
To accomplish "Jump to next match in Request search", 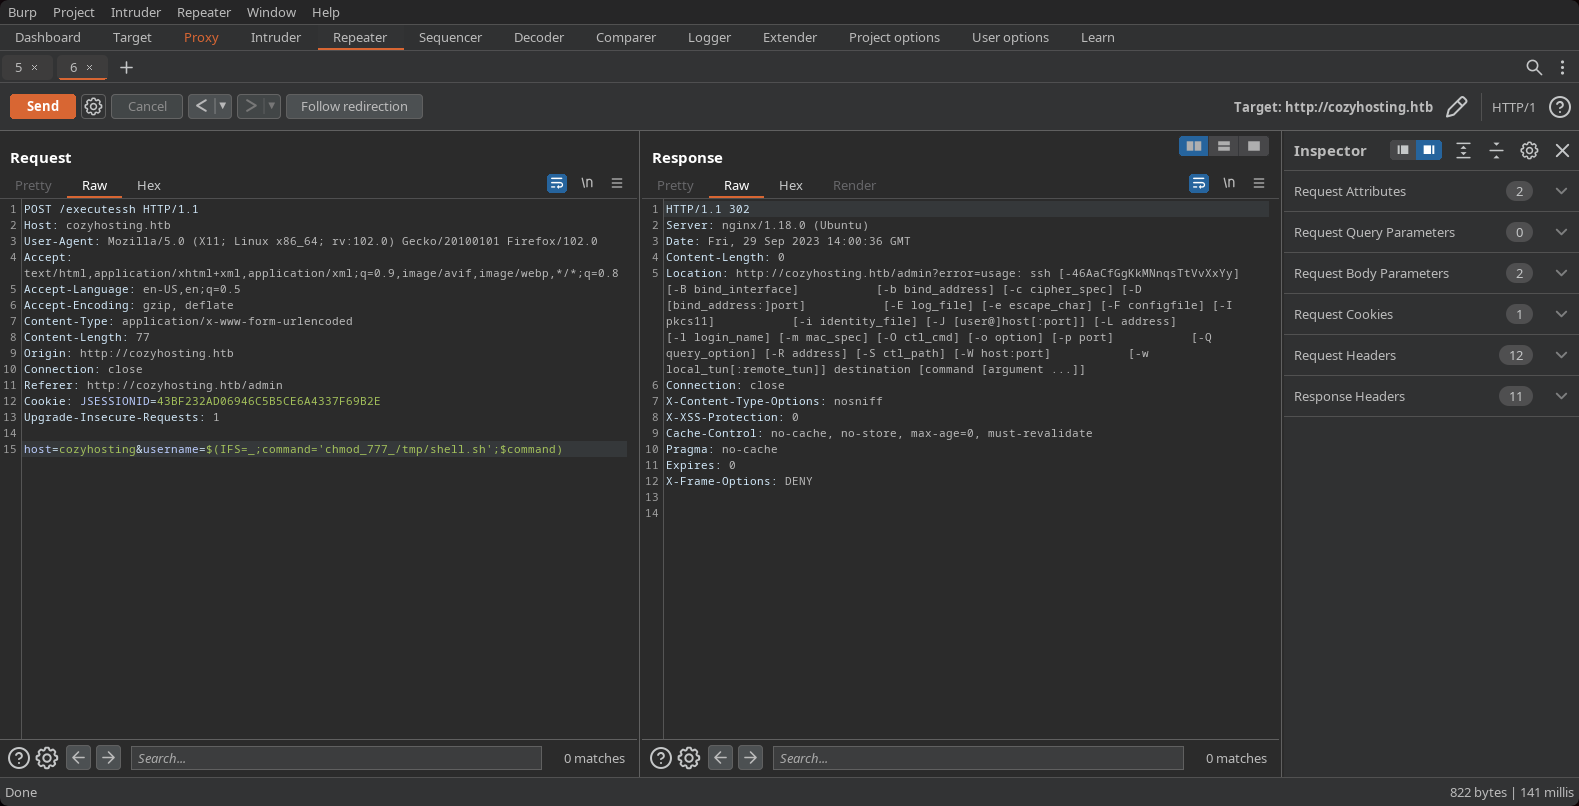I will coord(109,757).
